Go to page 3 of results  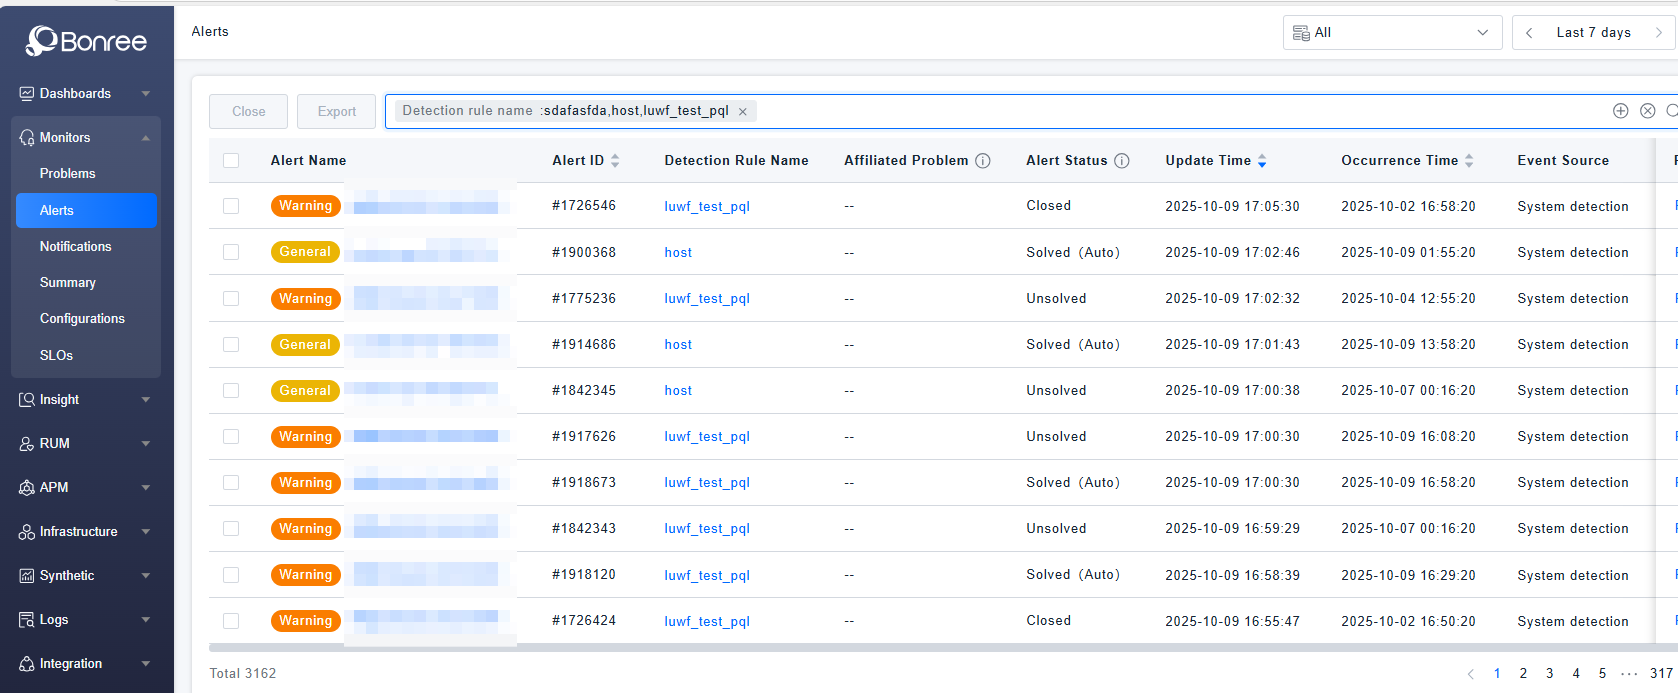tap(1549, 674)
